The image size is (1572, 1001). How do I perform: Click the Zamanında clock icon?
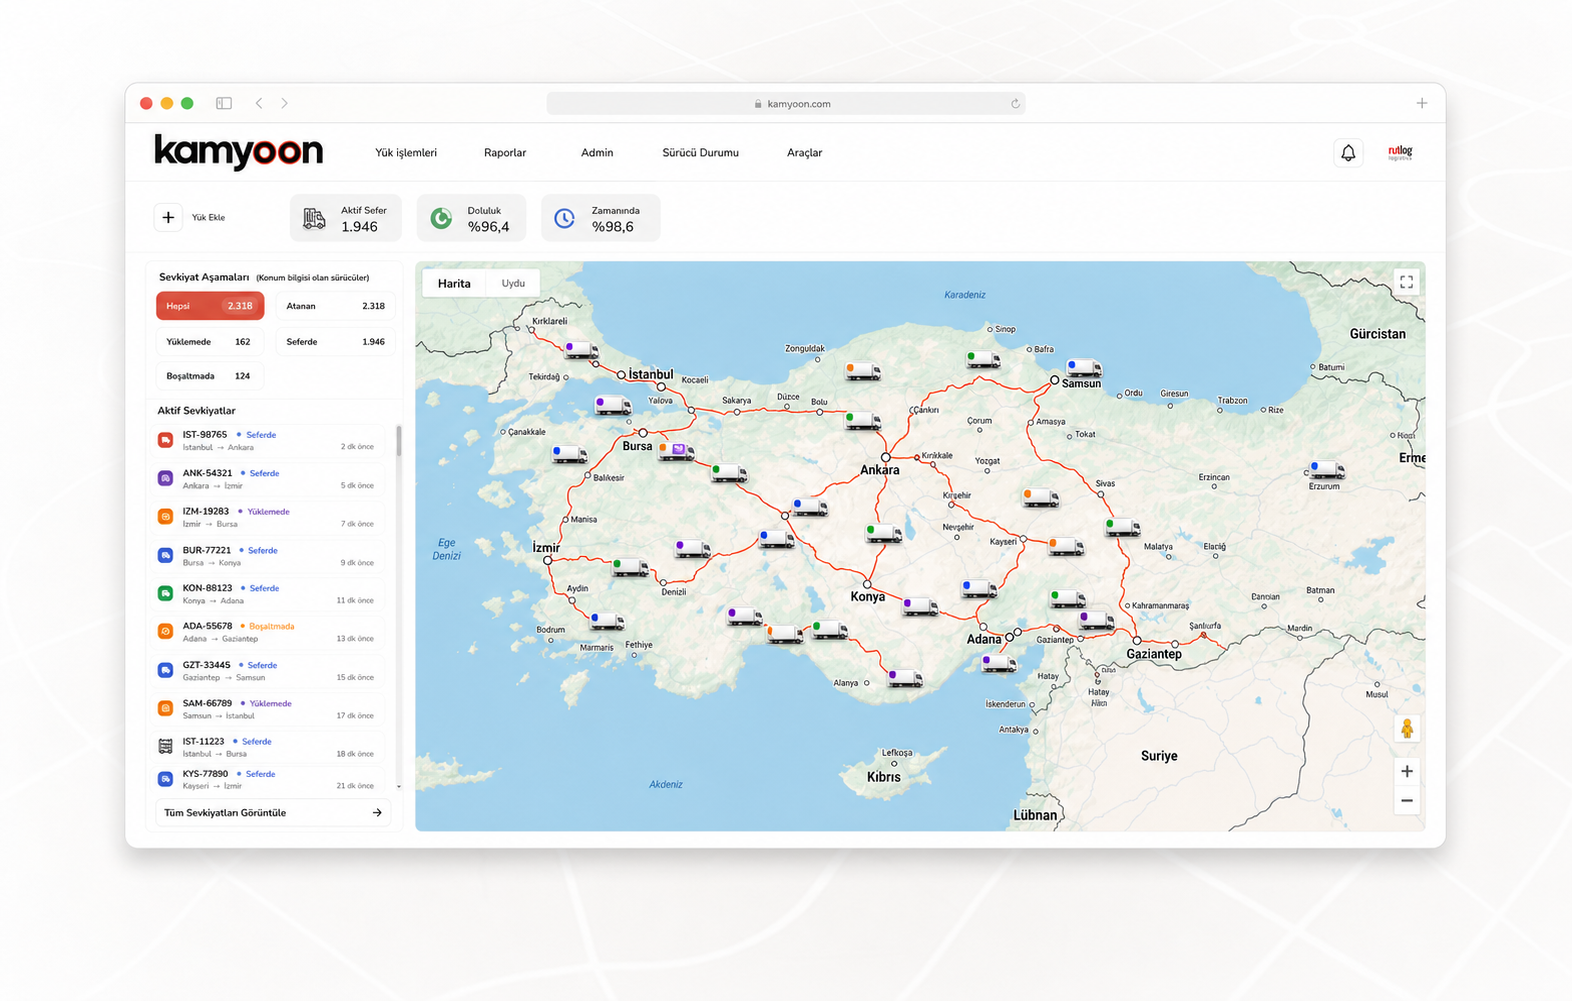565,218
